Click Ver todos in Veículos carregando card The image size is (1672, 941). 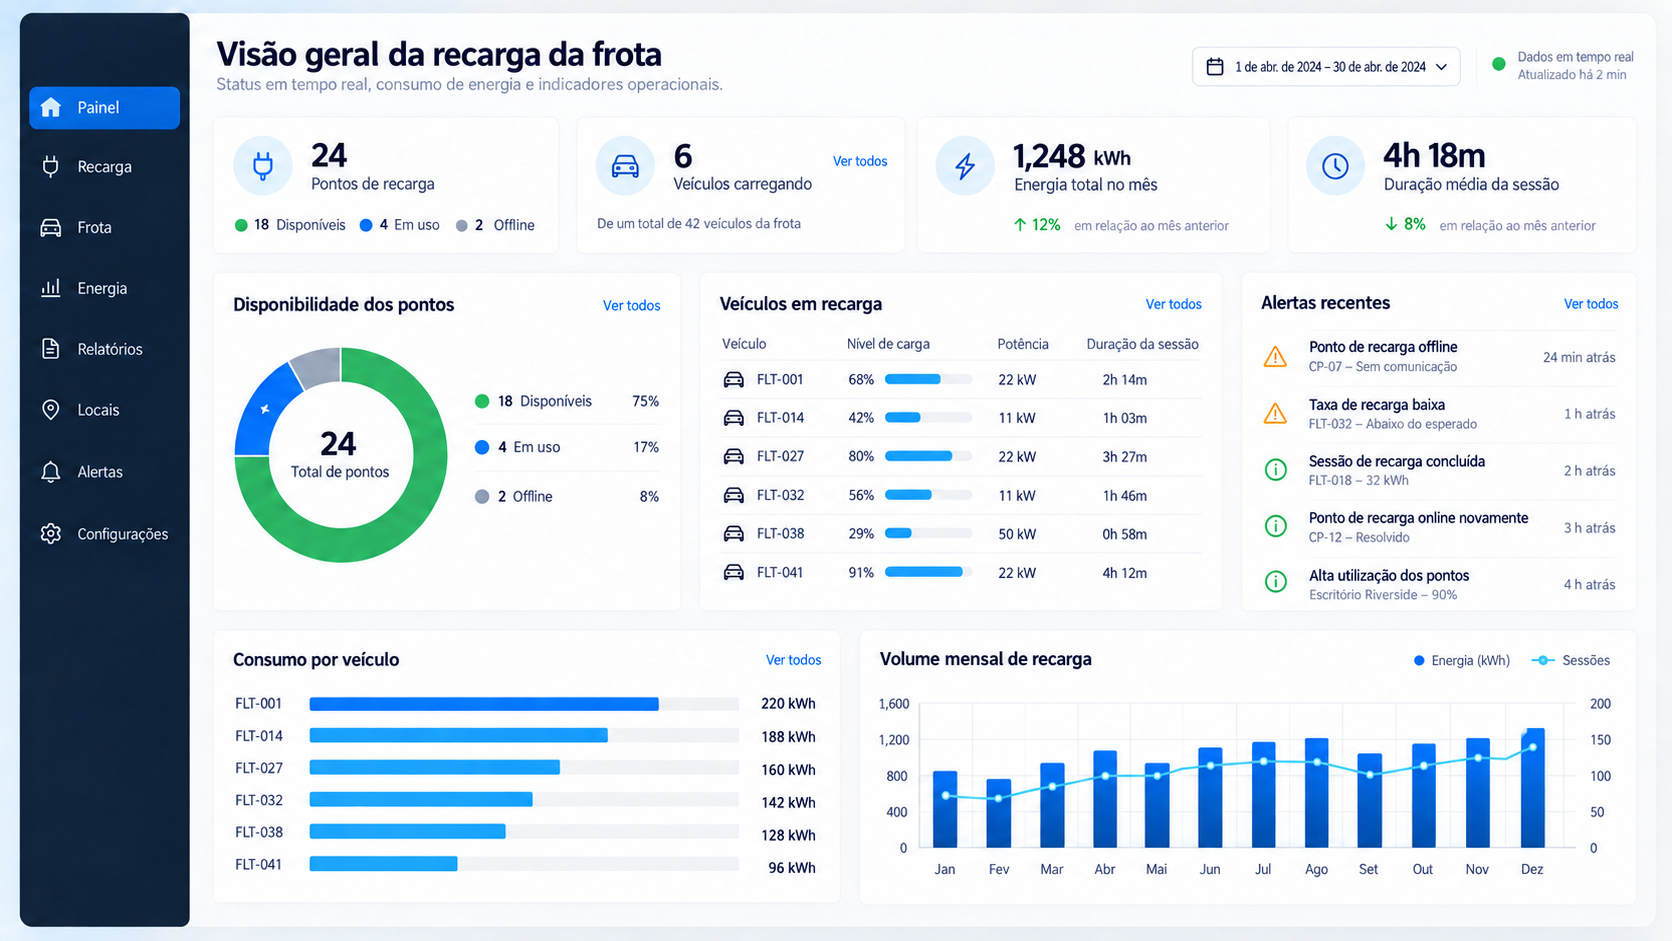point(860,161)
